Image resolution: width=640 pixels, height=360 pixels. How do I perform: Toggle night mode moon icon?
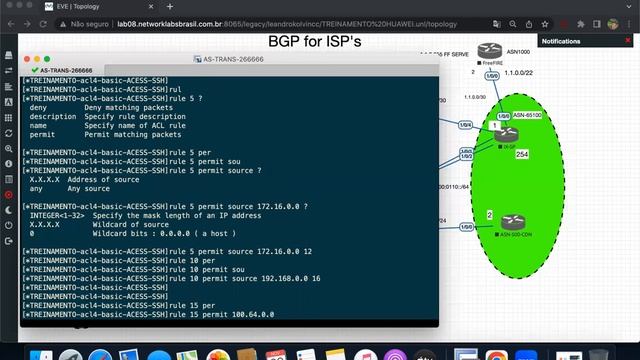[x=9, y=210]
